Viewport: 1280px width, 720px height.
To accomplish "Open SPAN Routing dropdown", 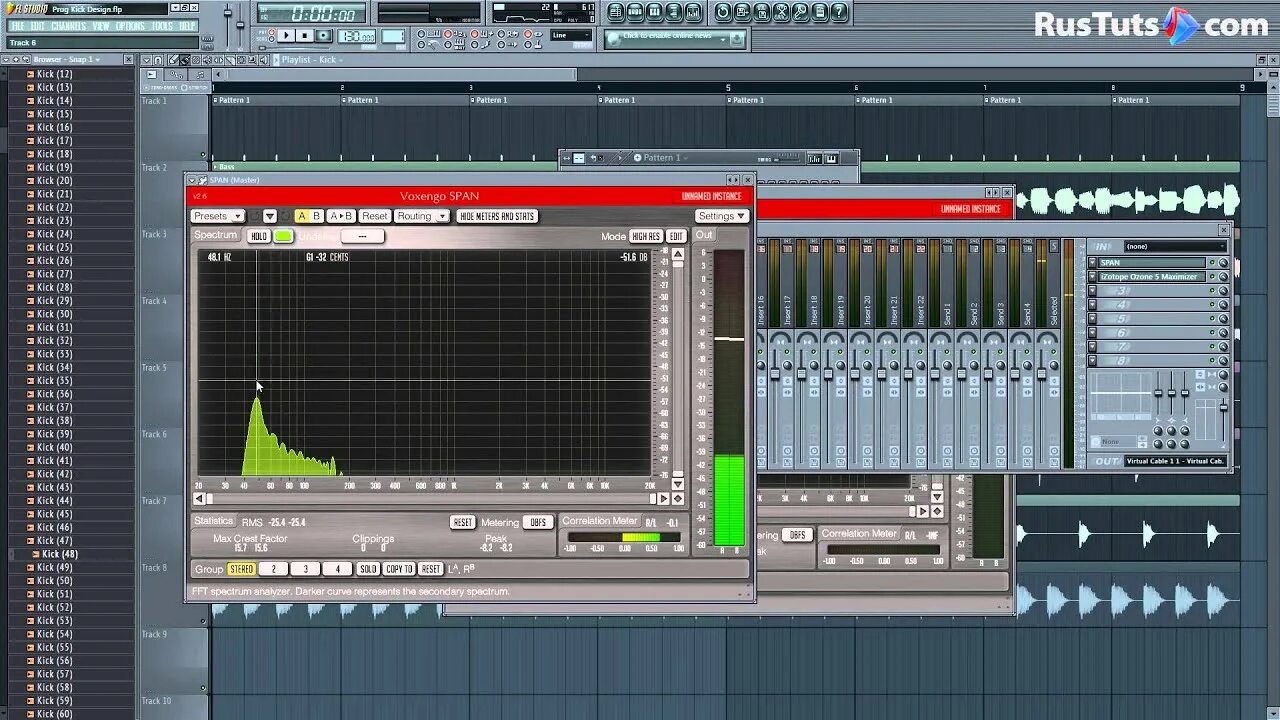I will 422,216.
